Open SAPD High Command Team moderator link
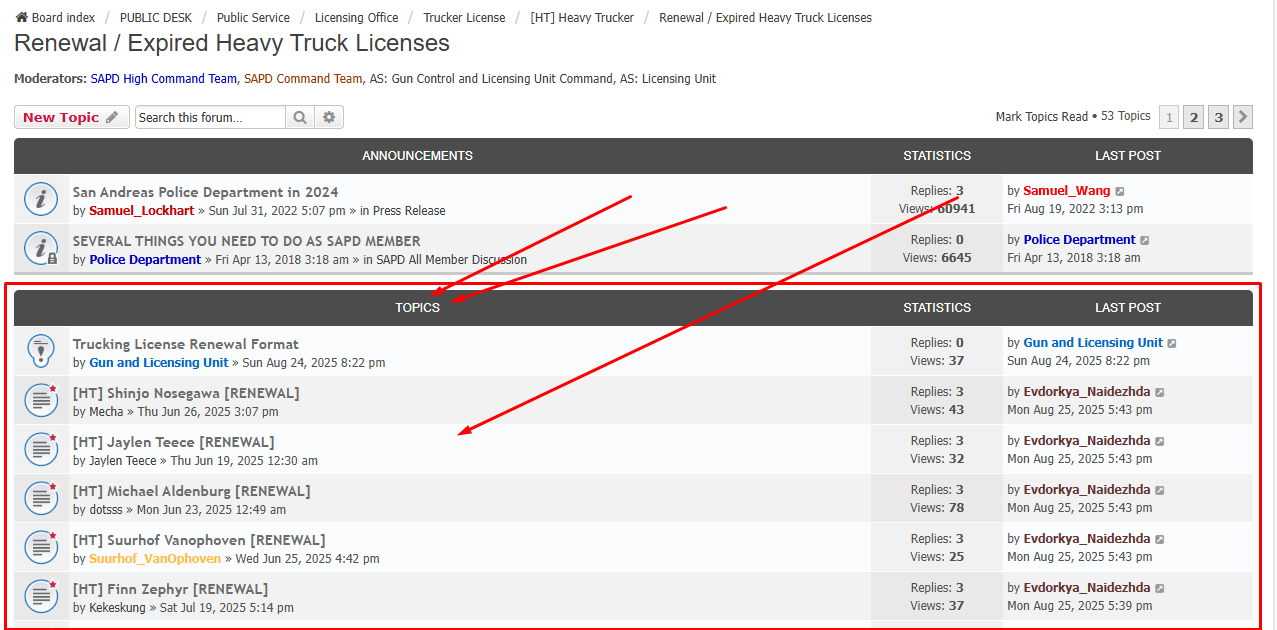 point(164,79)
